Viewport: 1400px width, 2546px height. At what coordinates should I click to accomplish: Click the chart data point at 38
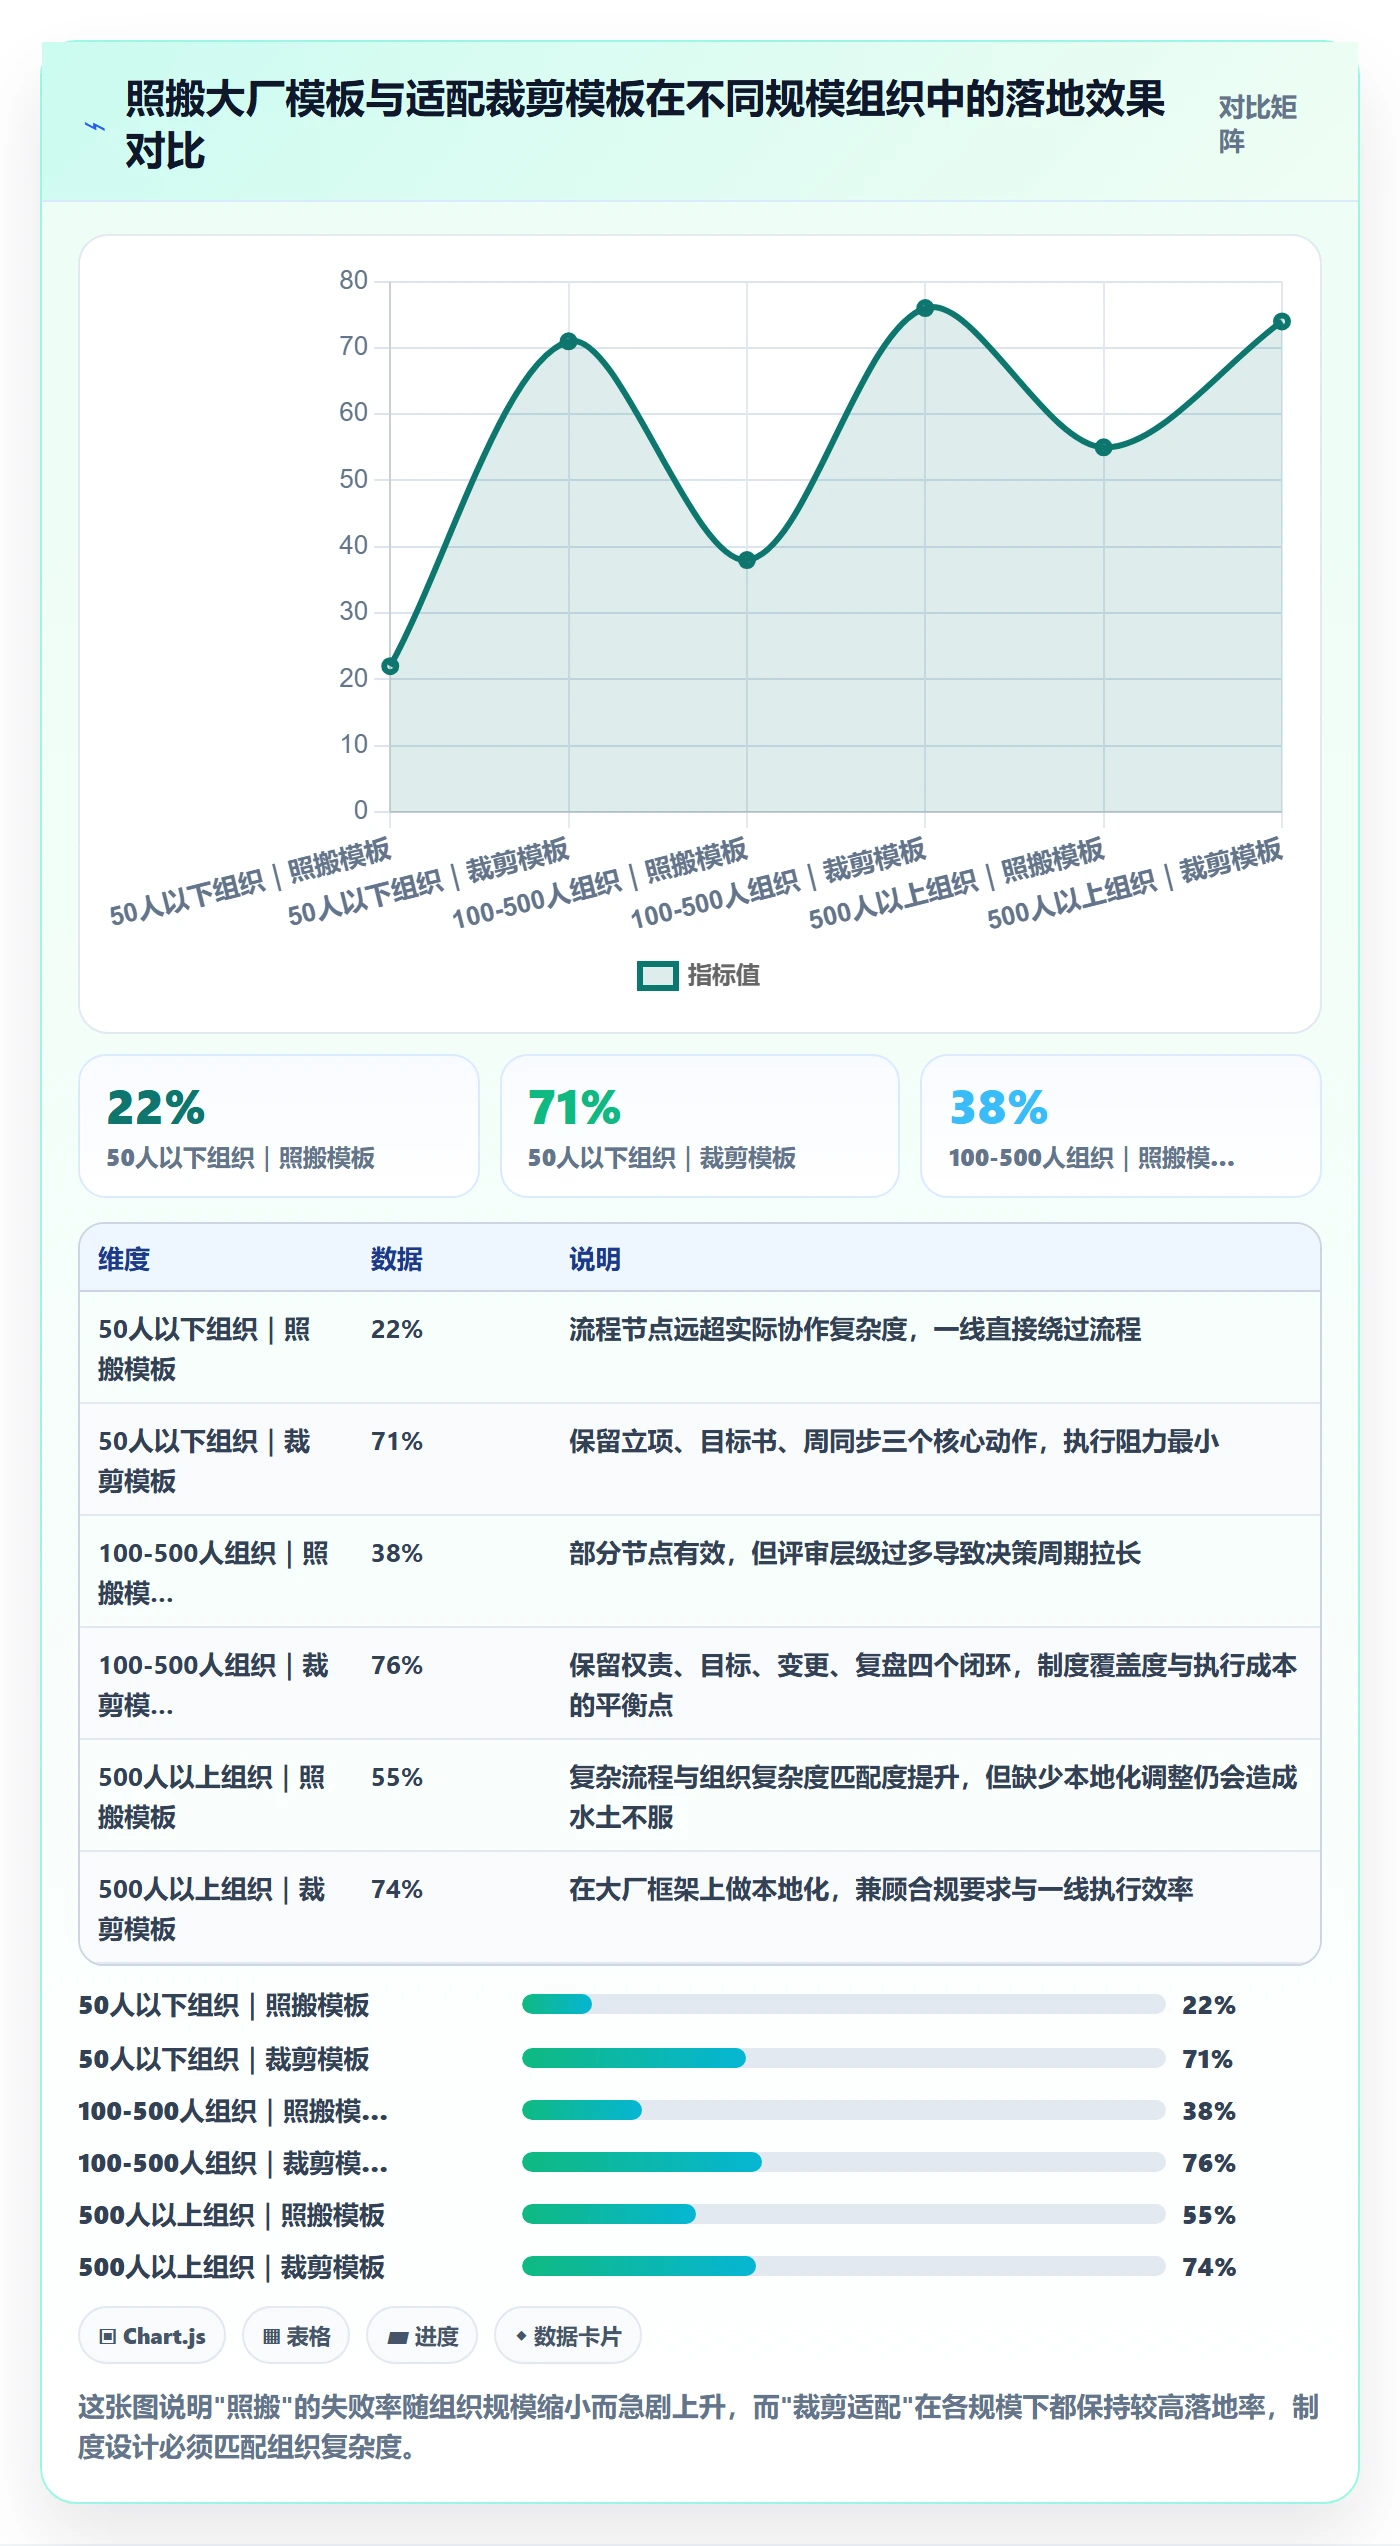click(x=747, y=560)
